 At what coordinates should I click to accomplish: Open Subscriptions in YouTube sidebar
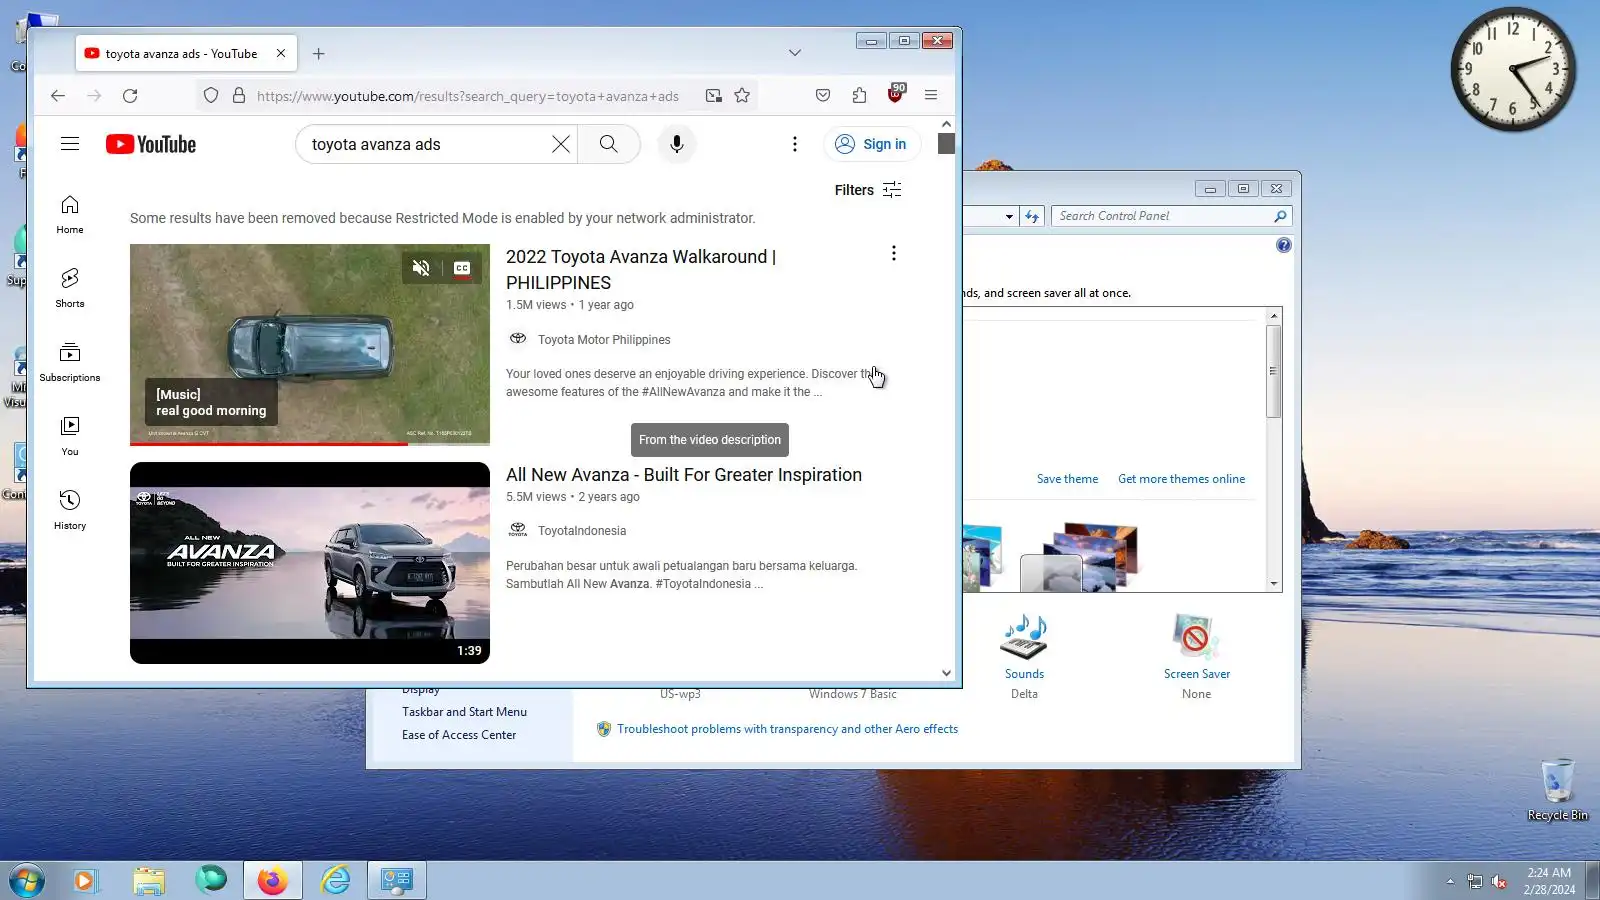70,362
